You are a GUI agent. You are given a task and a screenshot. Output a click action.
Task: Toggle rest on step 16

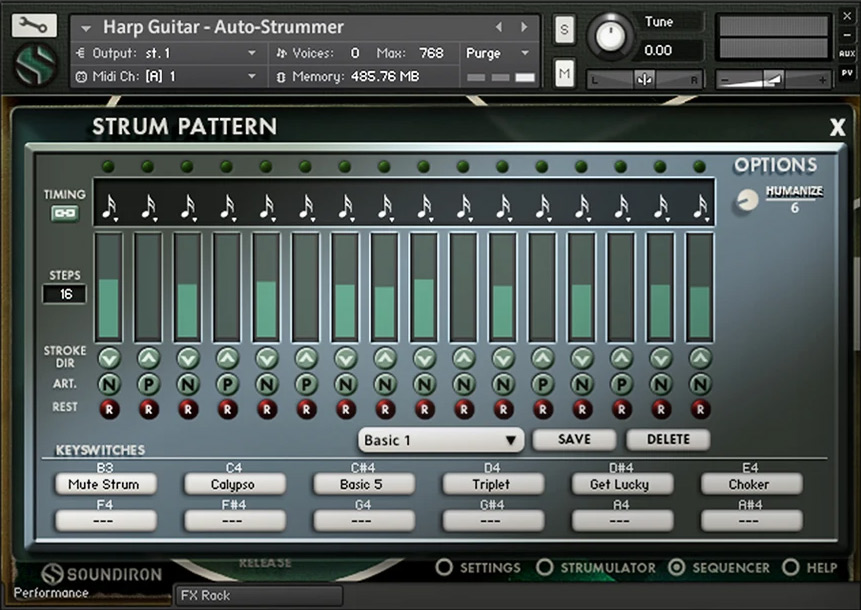[x=700, y=409]
